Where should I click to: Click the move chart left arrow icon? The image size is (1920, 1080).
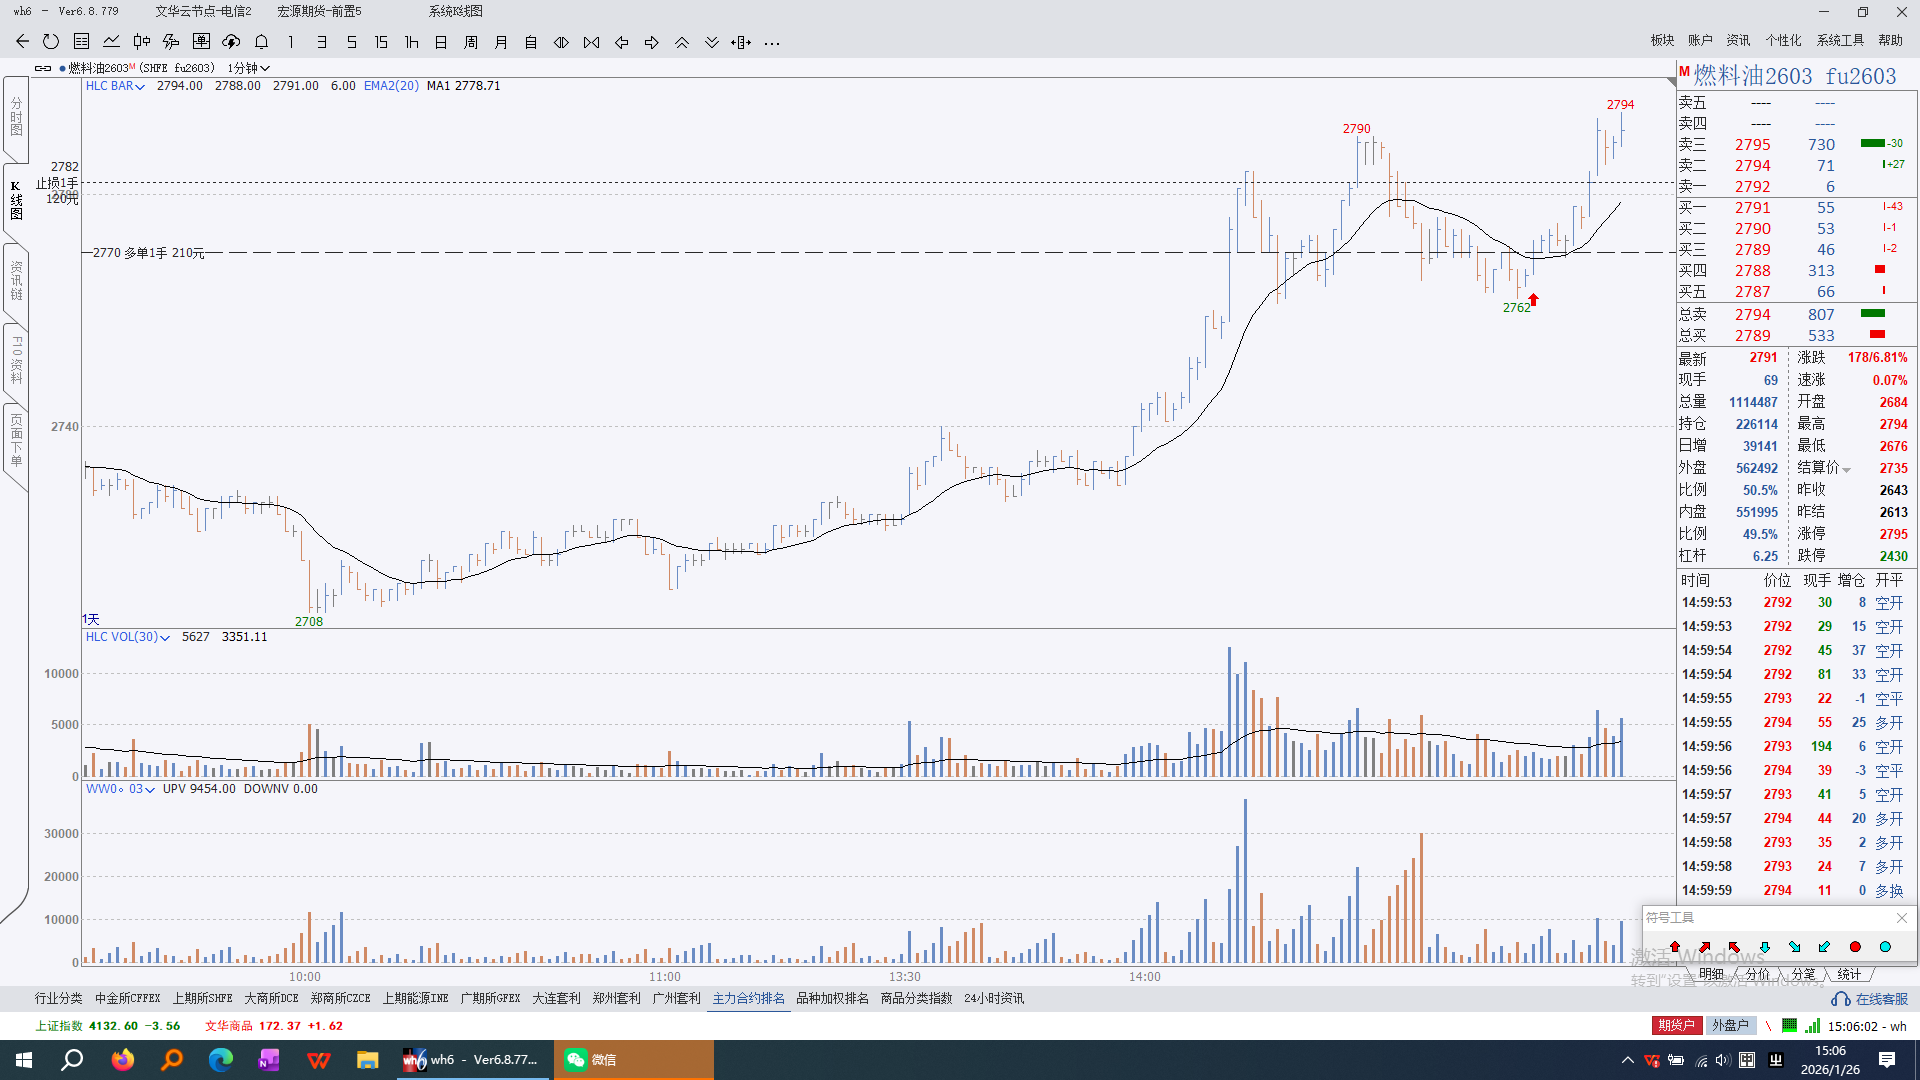621,42
